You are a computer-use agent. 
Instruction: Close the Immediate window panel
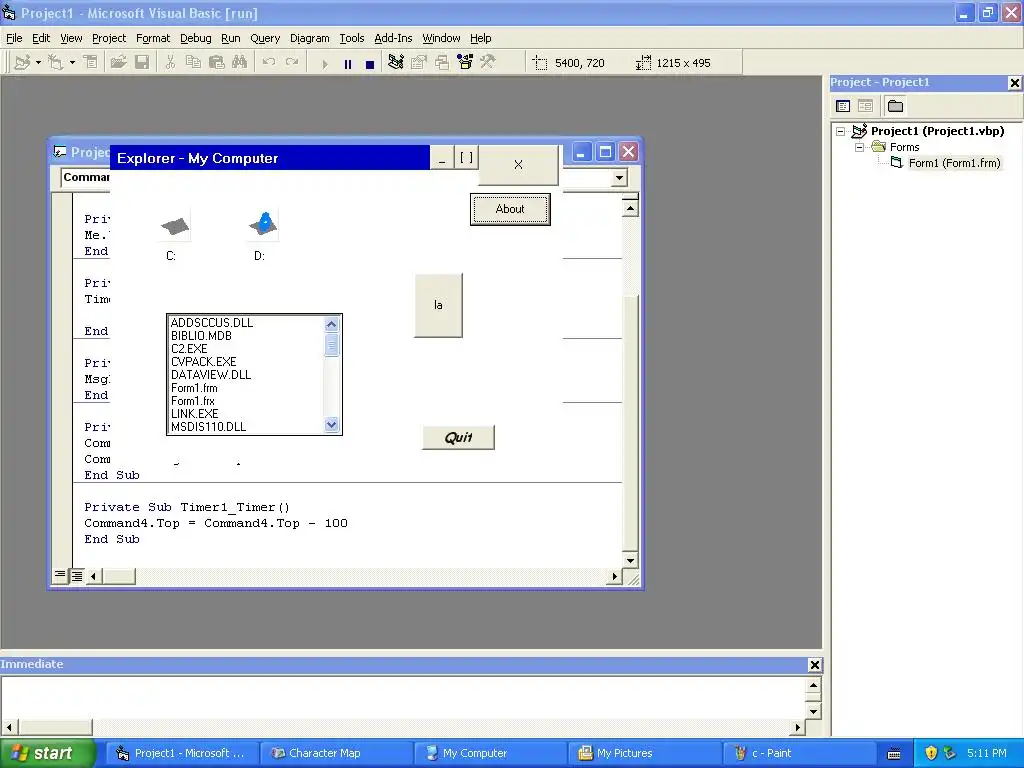pyautogui.click(x=814, y=665)
